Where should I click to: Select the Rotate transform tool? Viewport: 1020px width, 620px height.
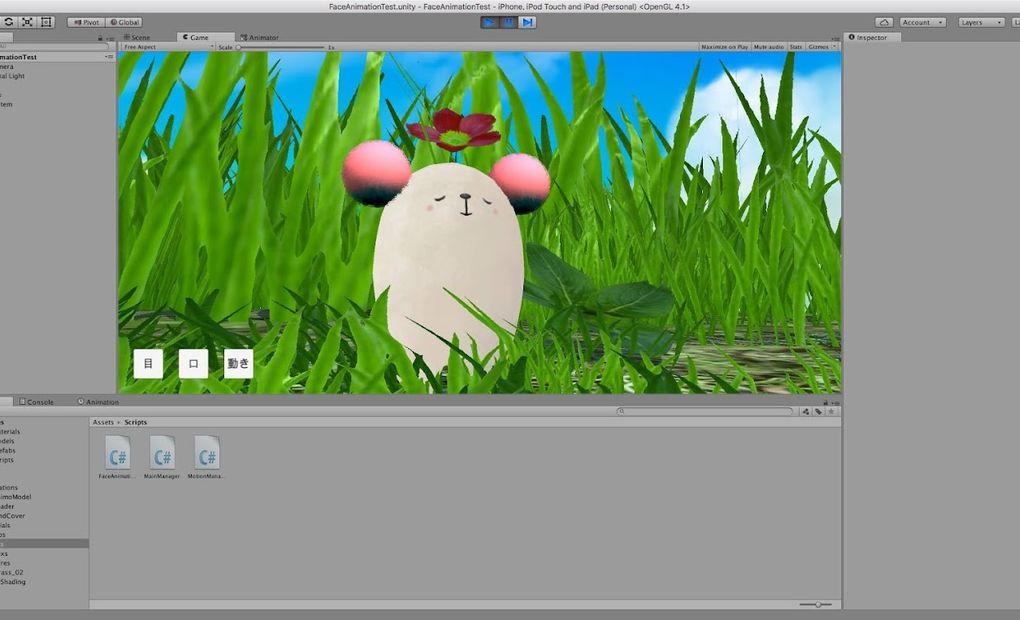click(x=8, y=22)
